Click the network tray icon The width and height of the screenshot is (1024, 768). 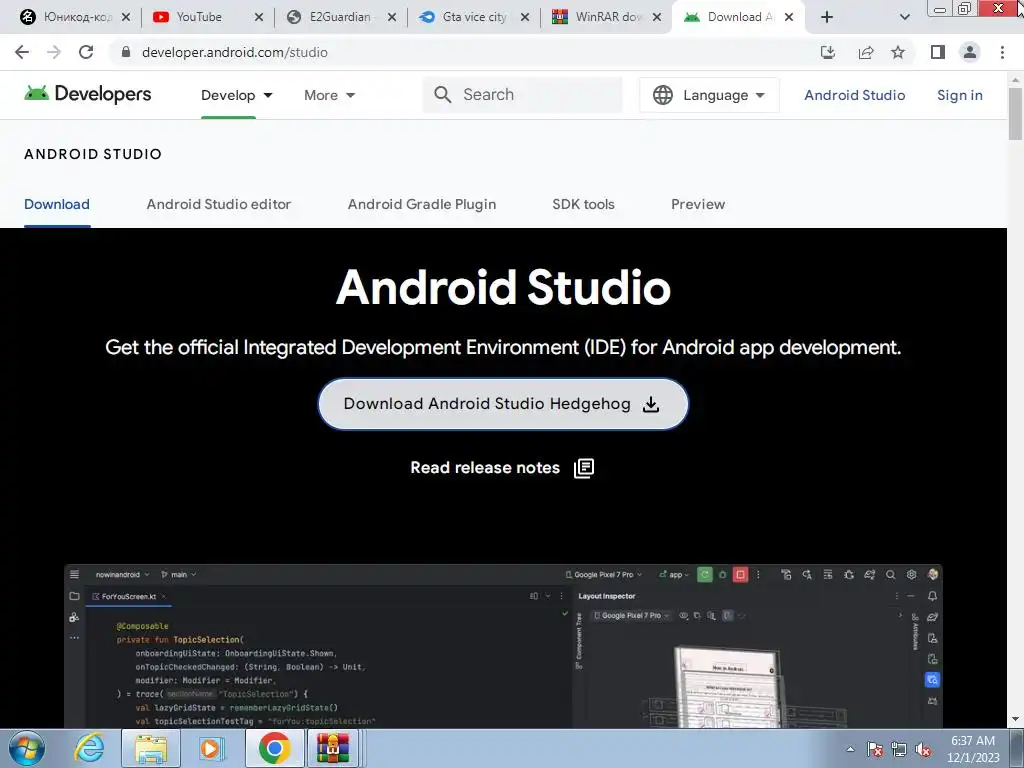tap(899, 749)
